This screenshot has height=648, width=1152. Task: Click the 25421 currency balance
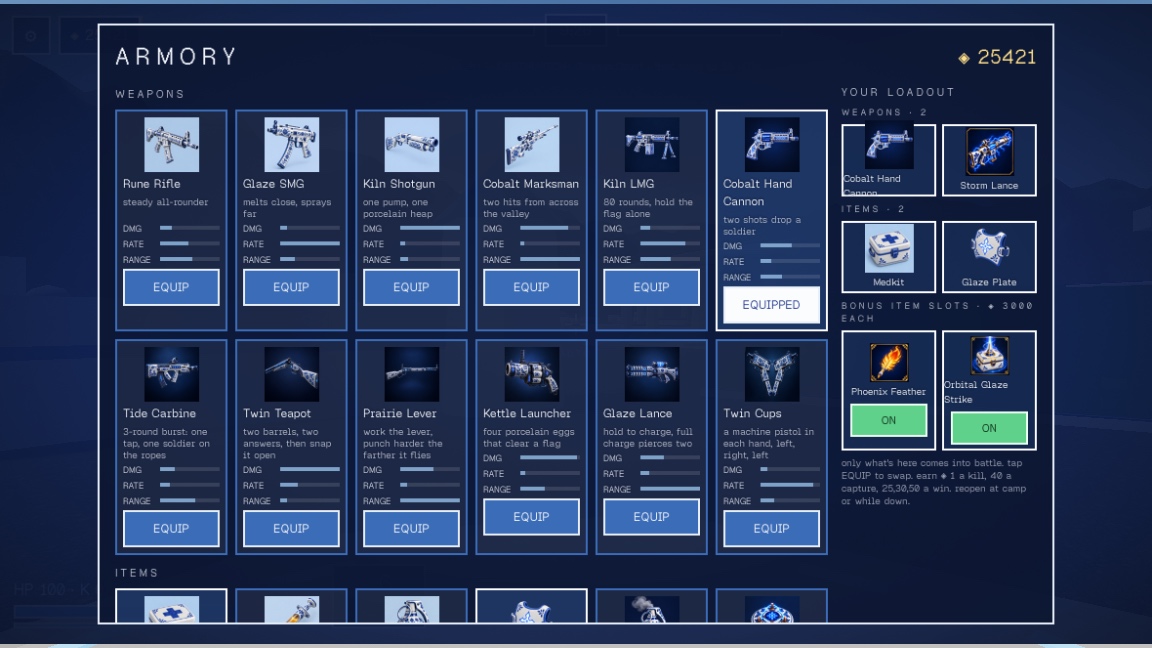pos(997,57)
